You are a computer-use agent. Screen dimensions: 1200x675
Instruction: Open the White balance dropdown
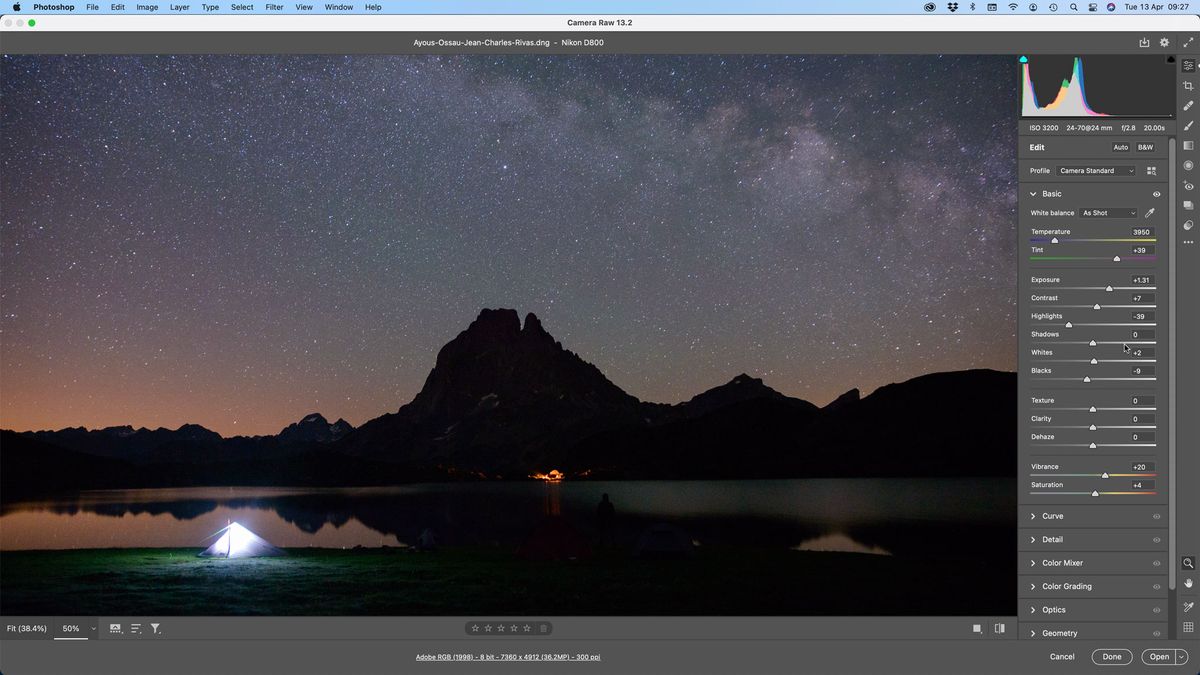tap(1107, 212)
